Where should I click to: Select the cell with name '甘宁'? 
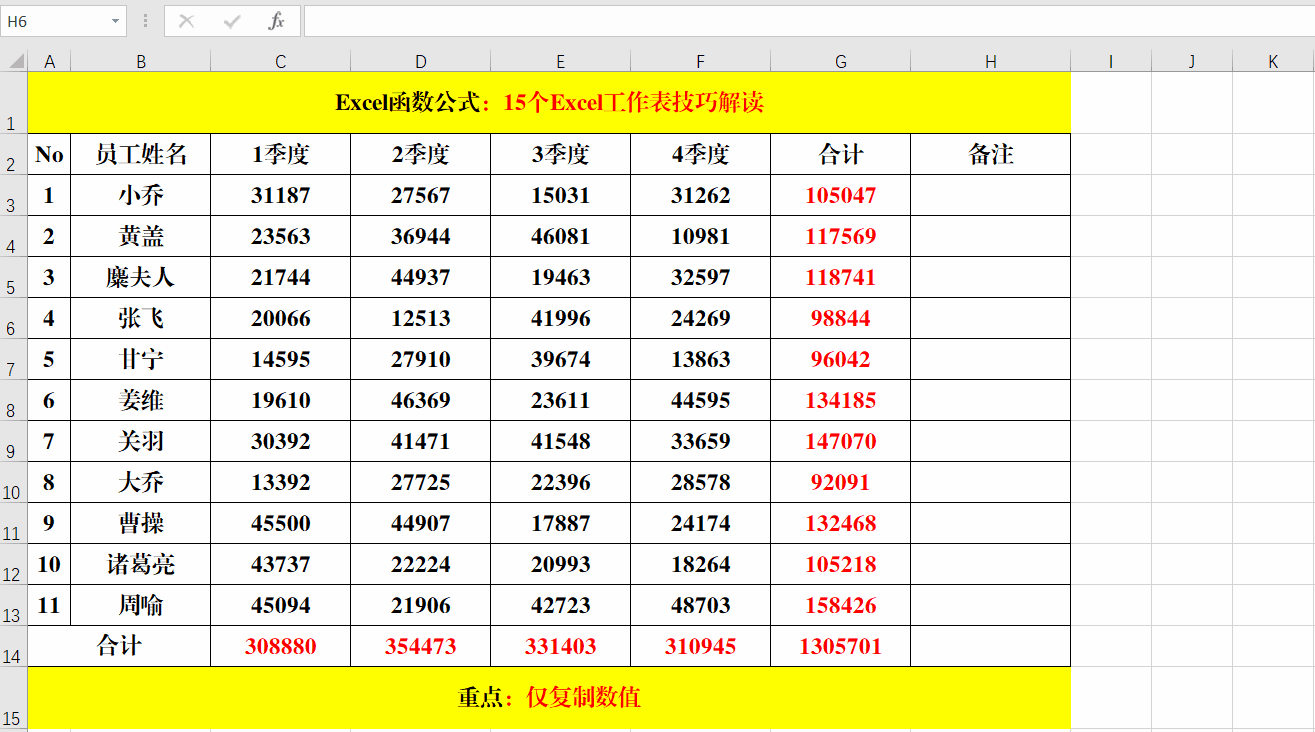[x=141, y=360]
